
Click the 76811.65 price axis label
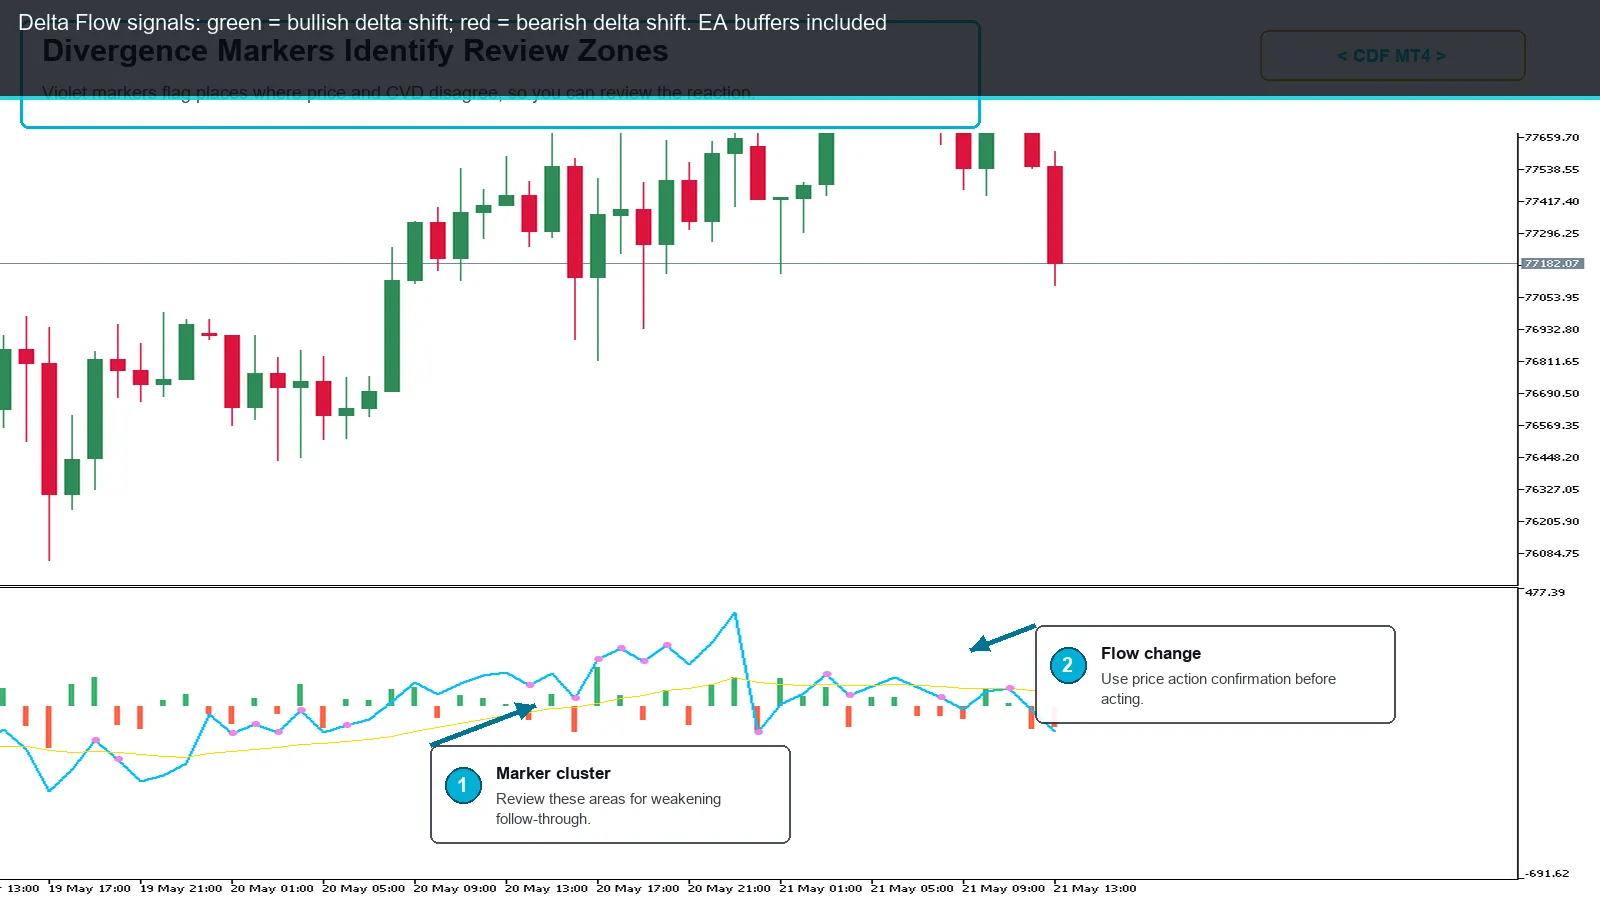click(x=1552, y=361)
